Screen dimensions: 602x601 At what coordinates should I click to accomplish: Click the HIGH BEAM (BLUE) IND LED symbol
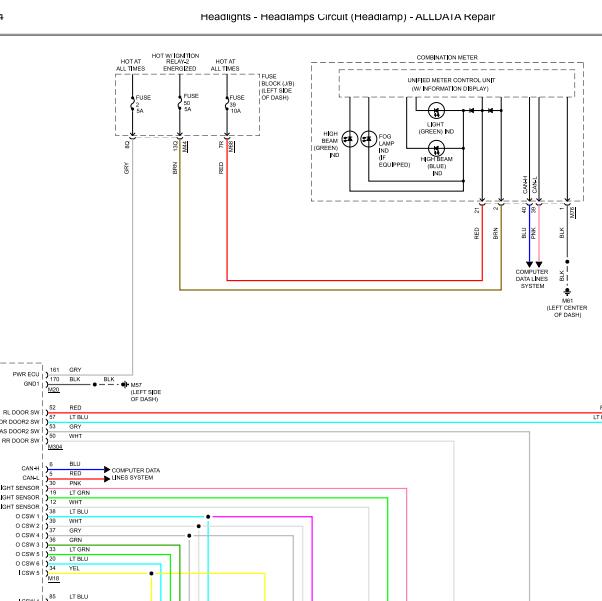[436, 148]
